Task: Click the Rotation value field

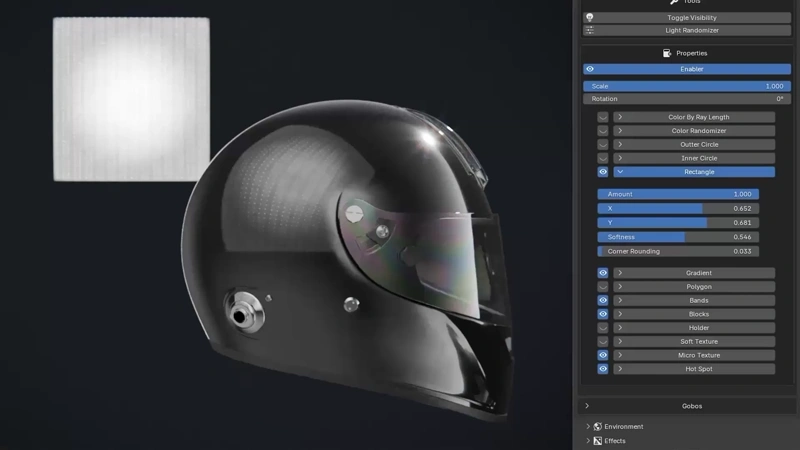Action: pyautogui.click(x=687, y=99)
